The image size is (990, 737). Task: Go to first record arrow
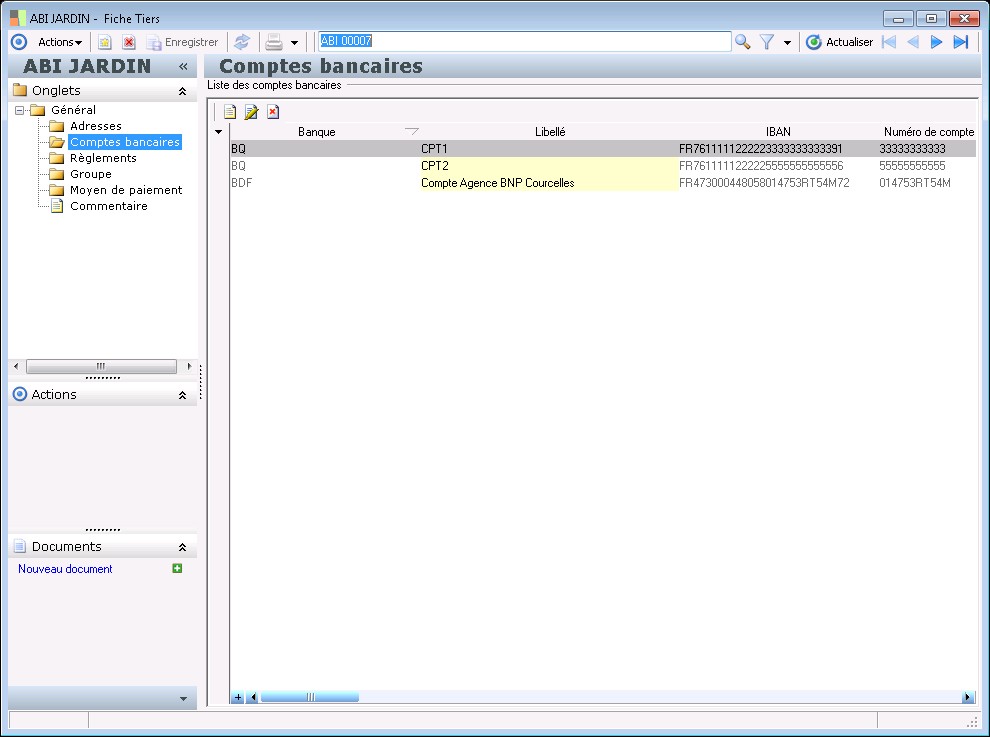pos(889,42)
